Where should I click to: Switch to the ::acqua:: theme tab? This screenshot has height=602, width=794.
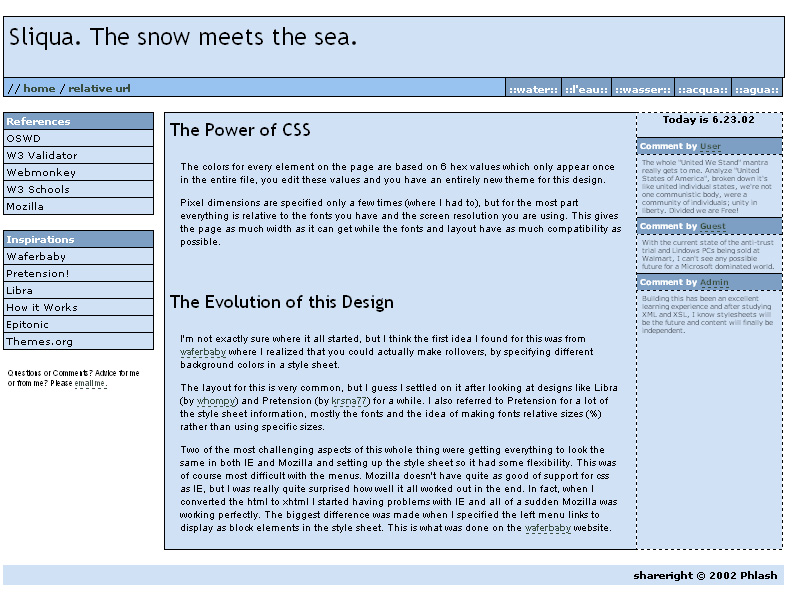(703, 89)
